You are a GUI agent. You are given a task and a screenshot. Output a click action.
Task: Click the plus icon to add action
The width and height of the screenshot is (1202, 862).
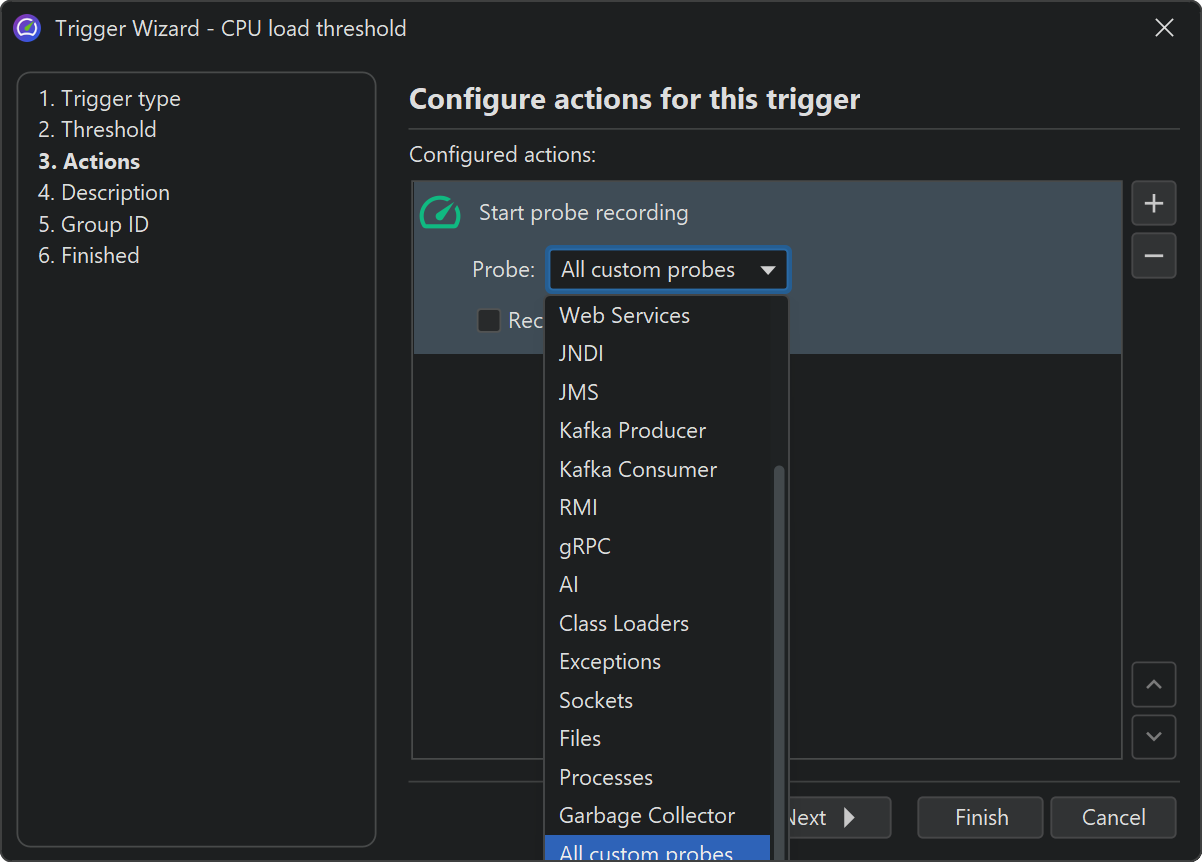(x=1153, y=204)
